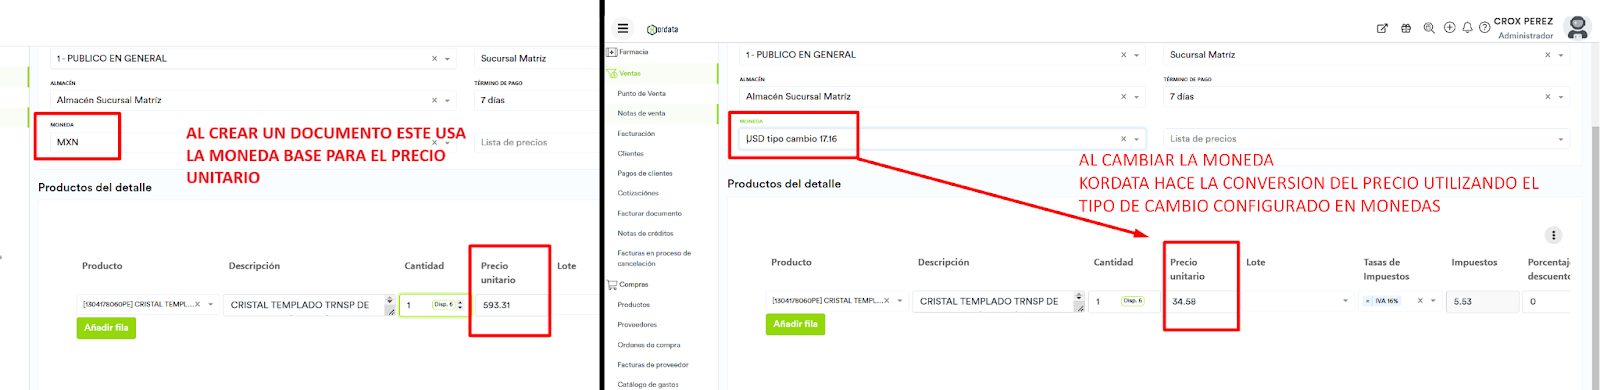Click the external link edit icon

(1382, 28)
